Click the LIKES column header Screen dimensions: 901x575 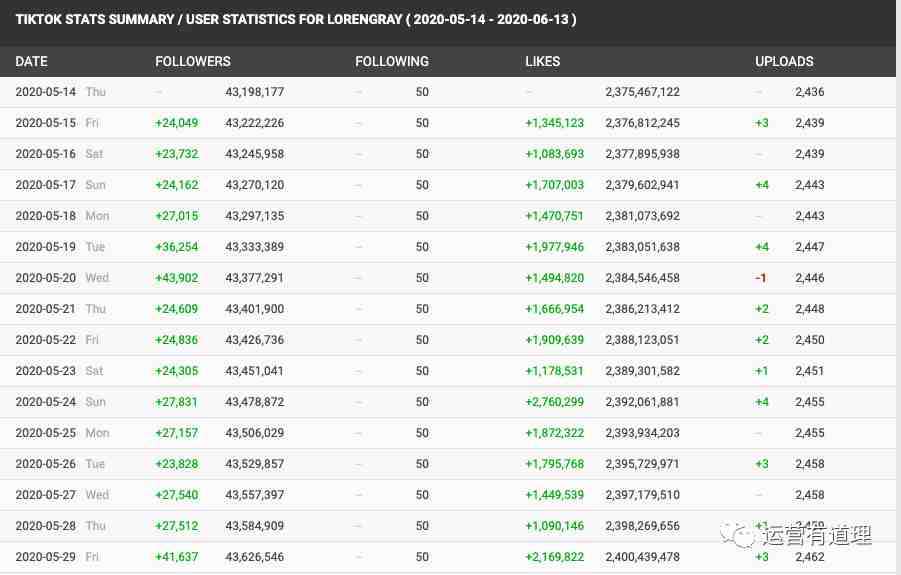click(542, 61)
